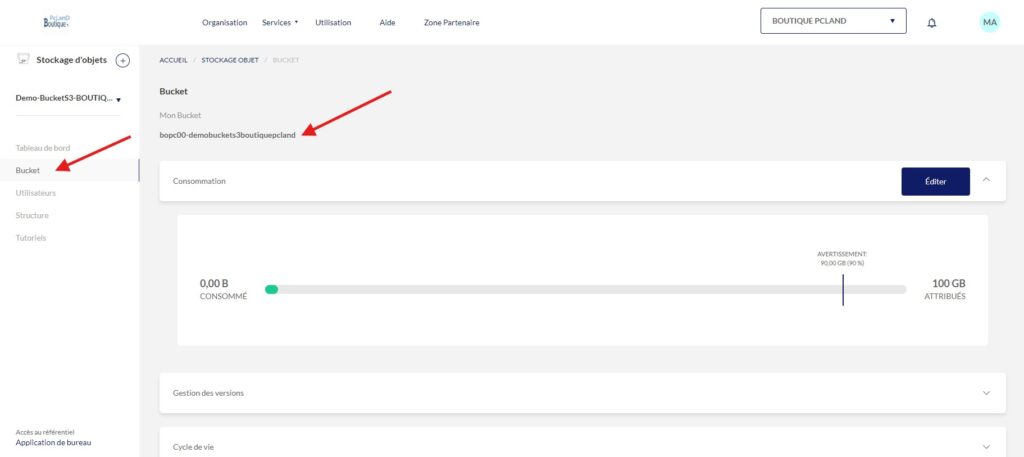Click the Éditer button
The height and width of the screenshot is (457, 1024).
tap(935, 181)
